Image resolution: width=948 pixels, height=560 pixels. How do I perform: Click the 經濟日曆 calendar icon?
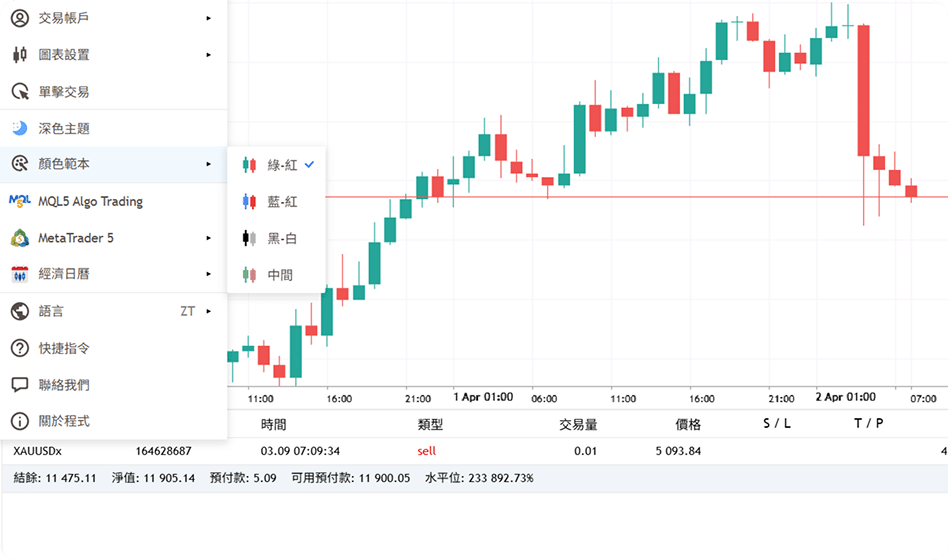pyautogui.click(x=19, y=274)
